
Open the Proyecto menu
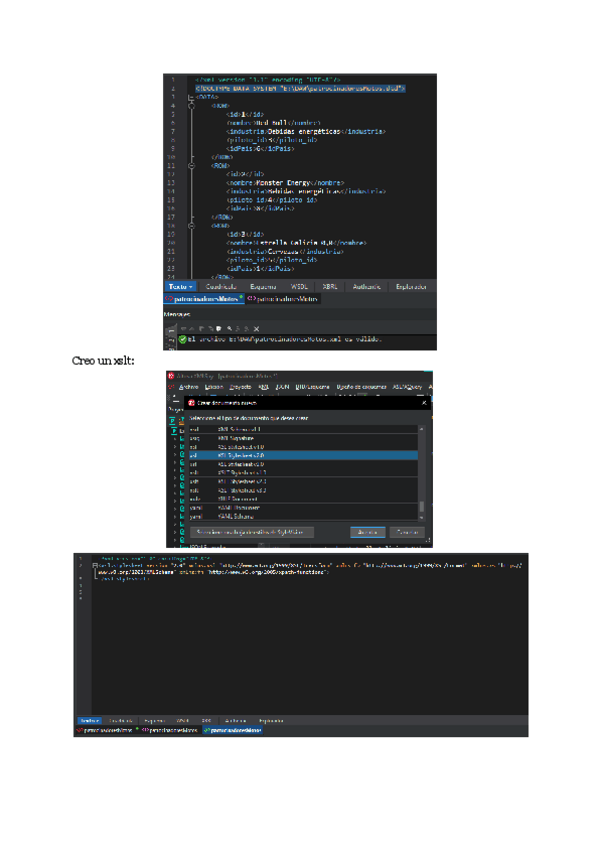point(240,387)
